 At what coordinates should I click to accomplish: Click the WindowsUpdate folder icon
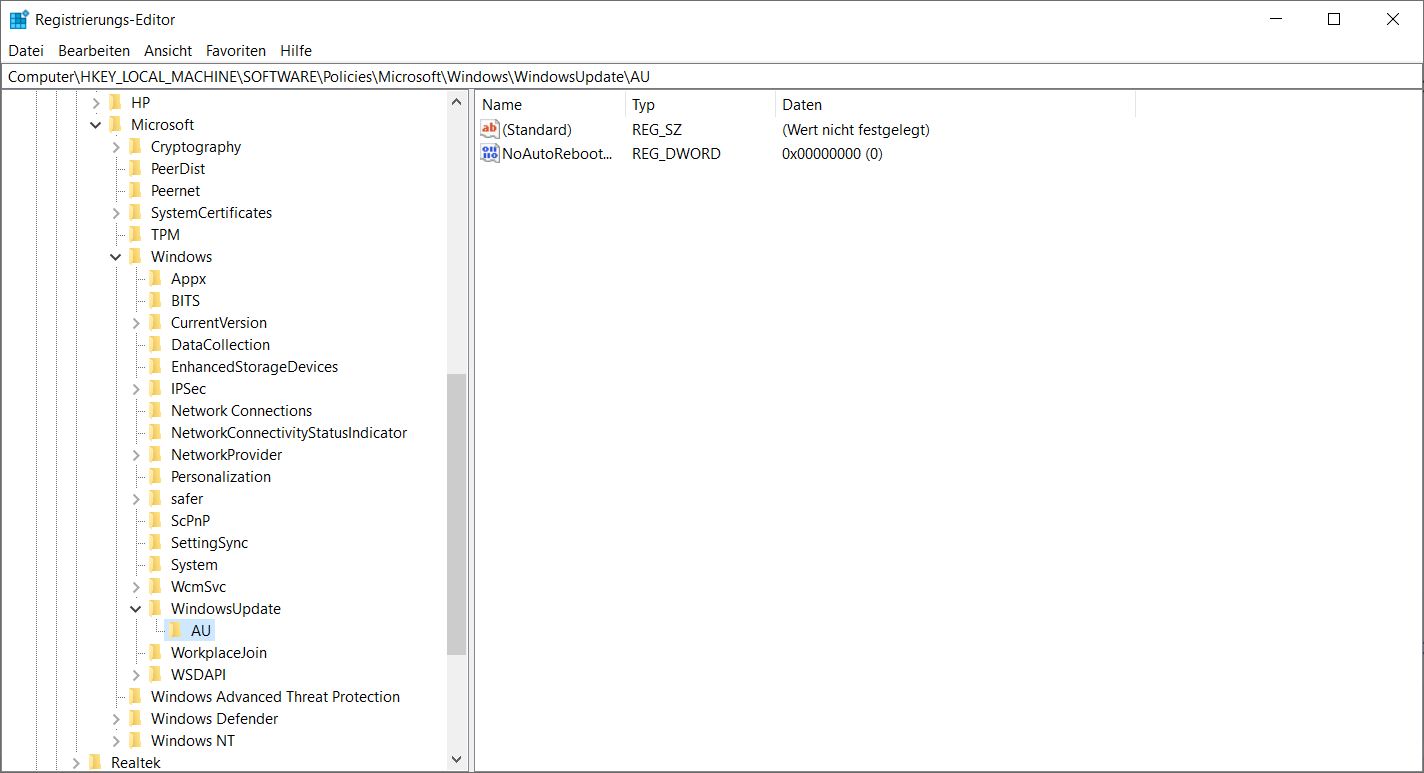pyautogui.click(x=155, y=608)
